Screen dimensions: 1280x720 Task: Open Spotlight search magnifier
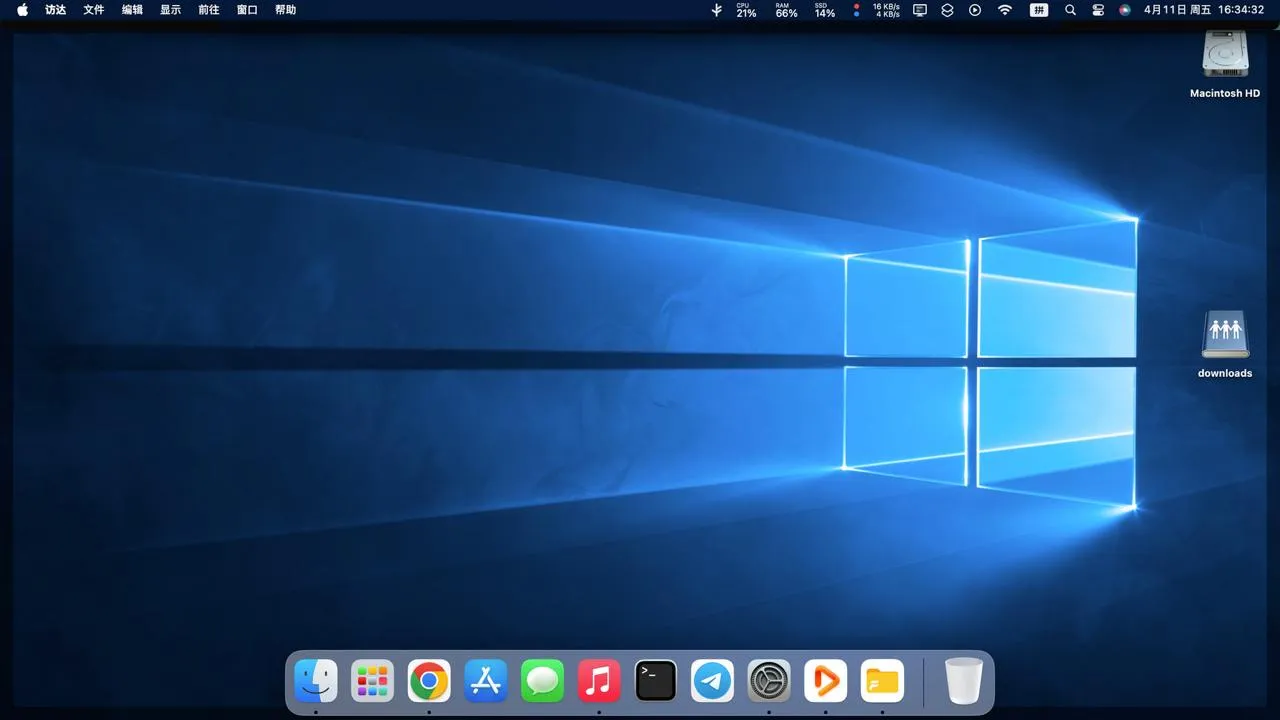[1070, 10]
